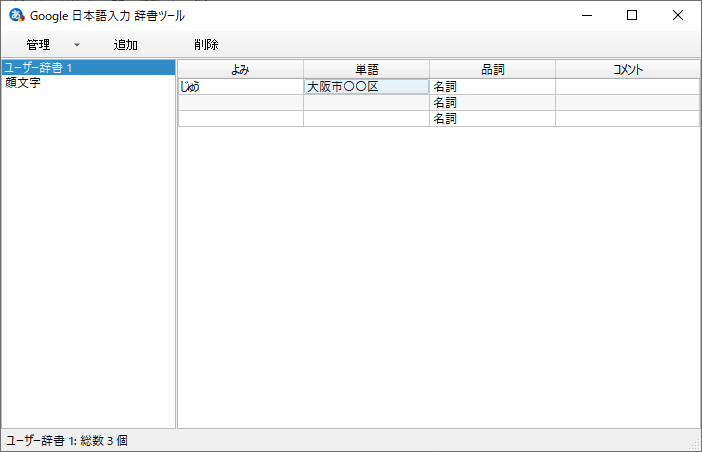The image size is (702, 452).
Task: Click Google 日本語入力 app icon in title bar
Action: point(17,15)
